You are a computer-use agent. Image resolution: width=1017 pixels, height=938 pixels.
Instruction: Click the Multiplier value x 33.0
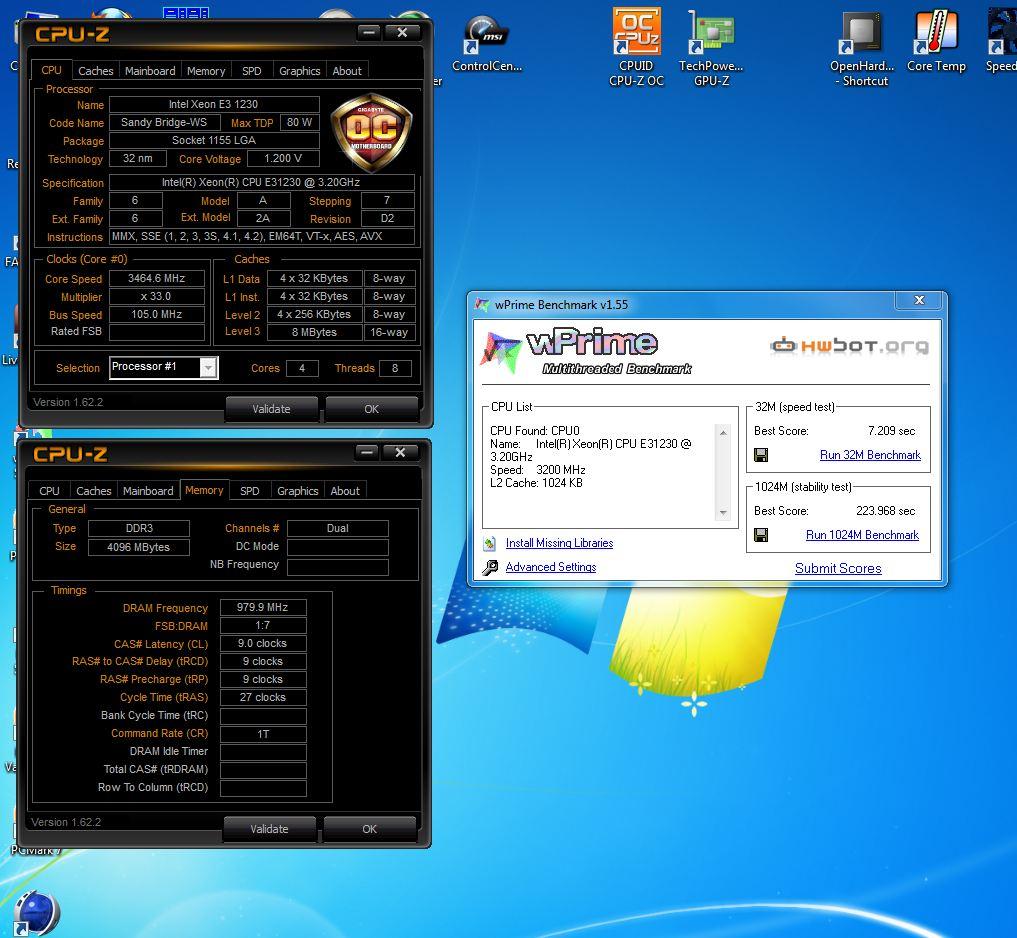[x=156, y=296]
